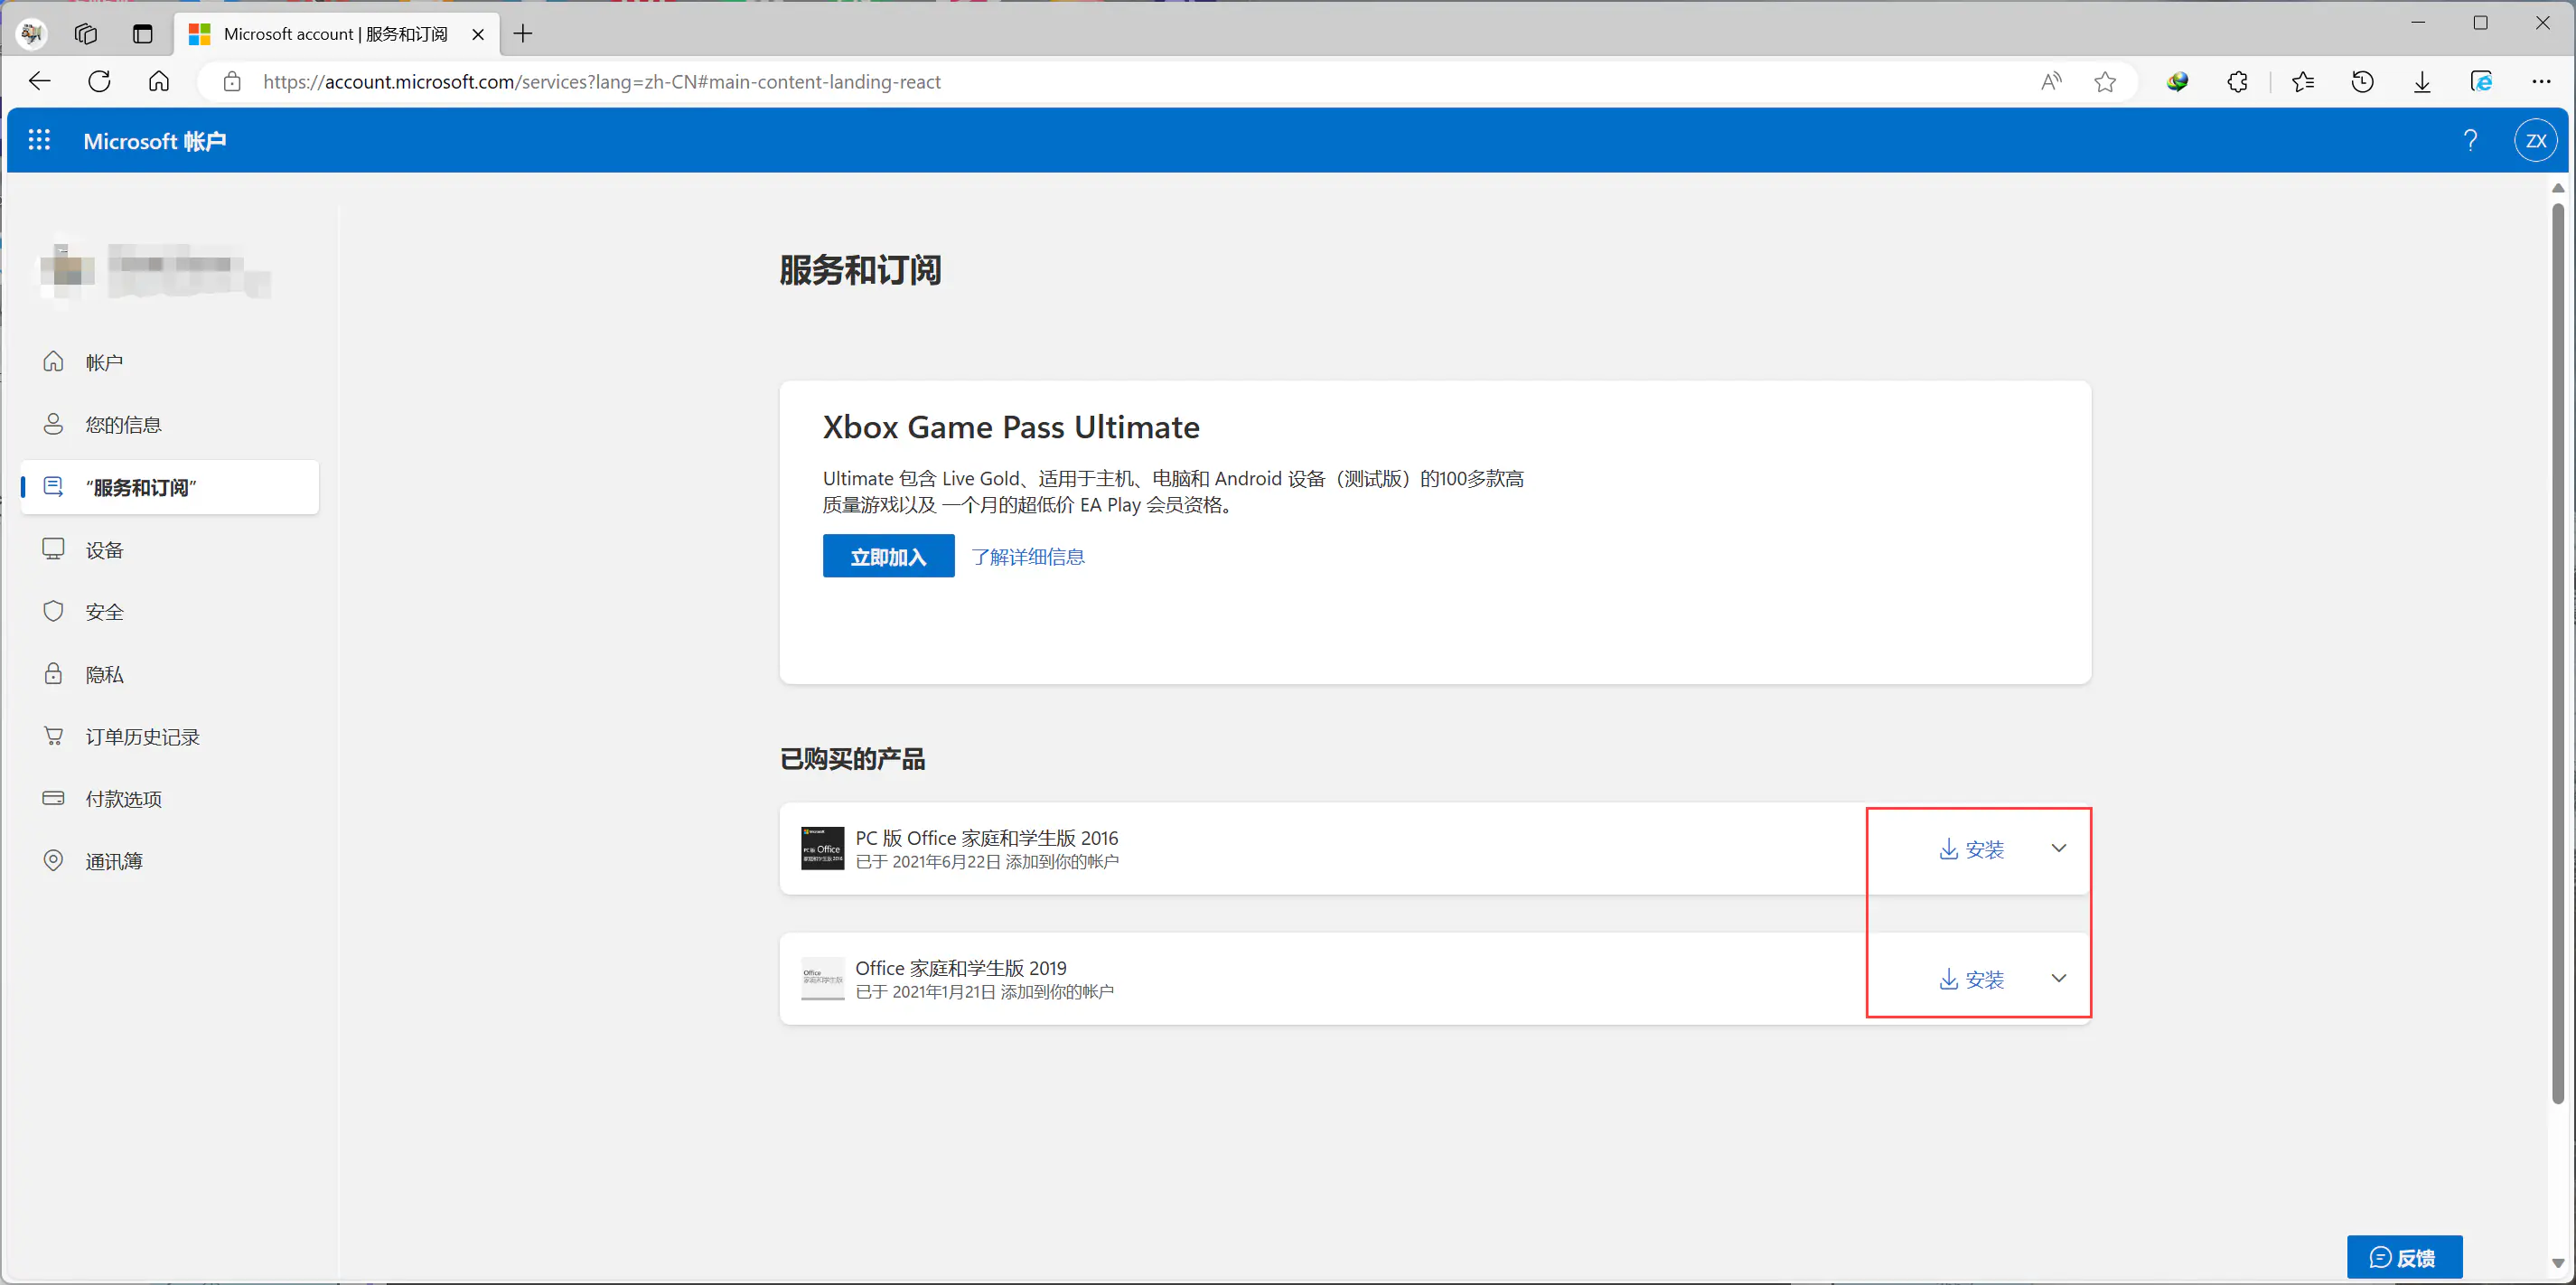Screen dimensions: 2576x1285
Task: Expand Office 2016 product details chevron
Action: click(2058, 848)
